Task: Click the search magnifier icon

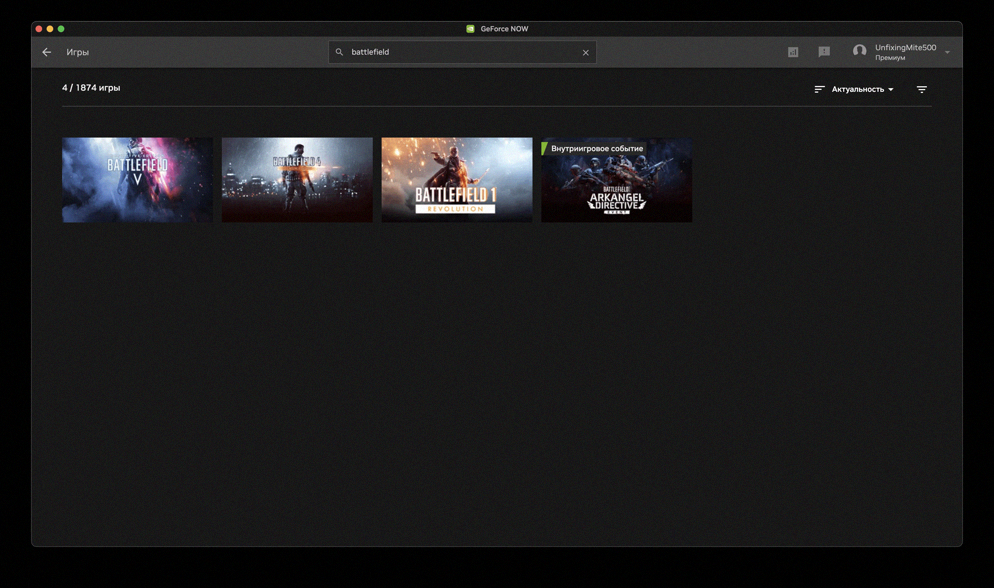Action: coord(339,52)
